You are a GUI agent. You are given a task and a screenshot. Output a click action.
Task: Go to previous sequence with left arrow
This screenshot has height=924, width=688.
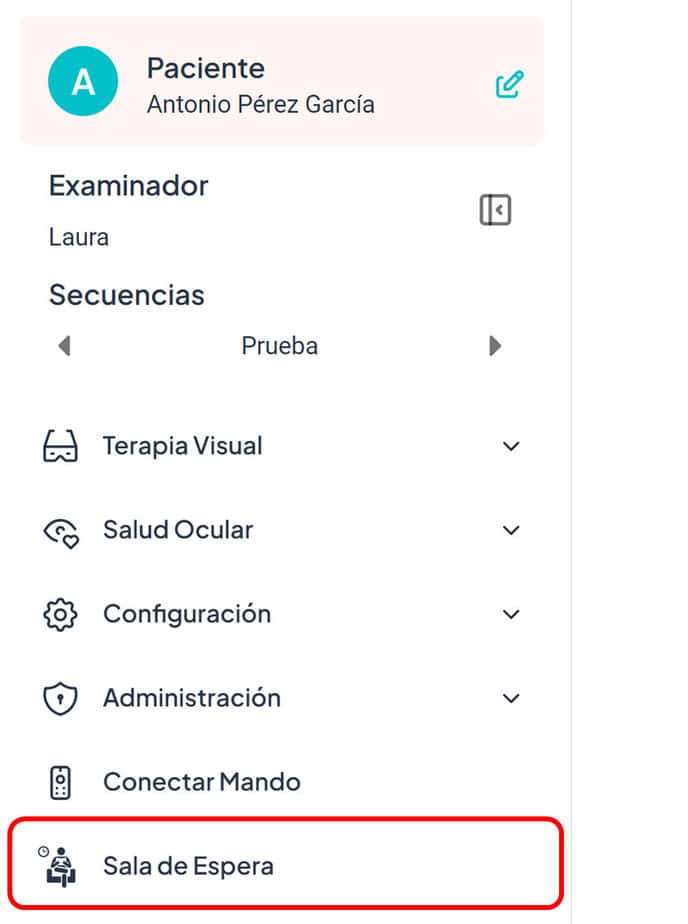pyautogui.click(x=65, y=346)
